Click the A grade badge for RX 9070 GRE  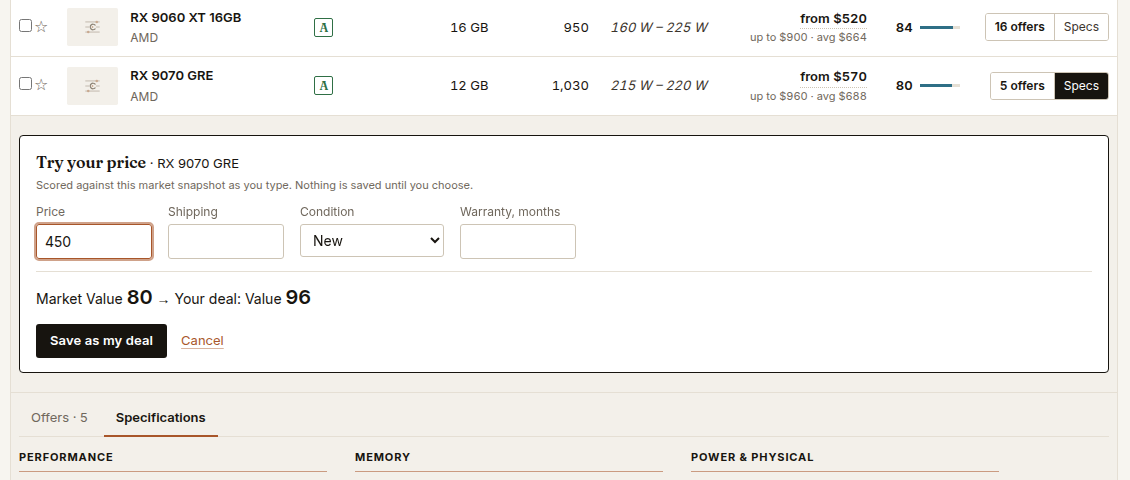coord(324,86)
